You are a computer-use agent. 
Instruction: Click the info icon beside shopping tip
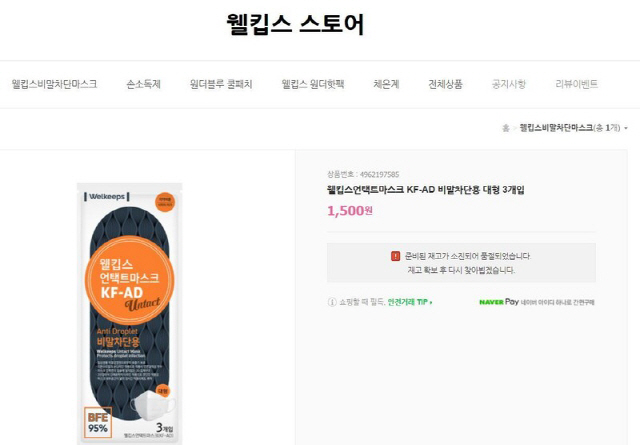[332, 302]
